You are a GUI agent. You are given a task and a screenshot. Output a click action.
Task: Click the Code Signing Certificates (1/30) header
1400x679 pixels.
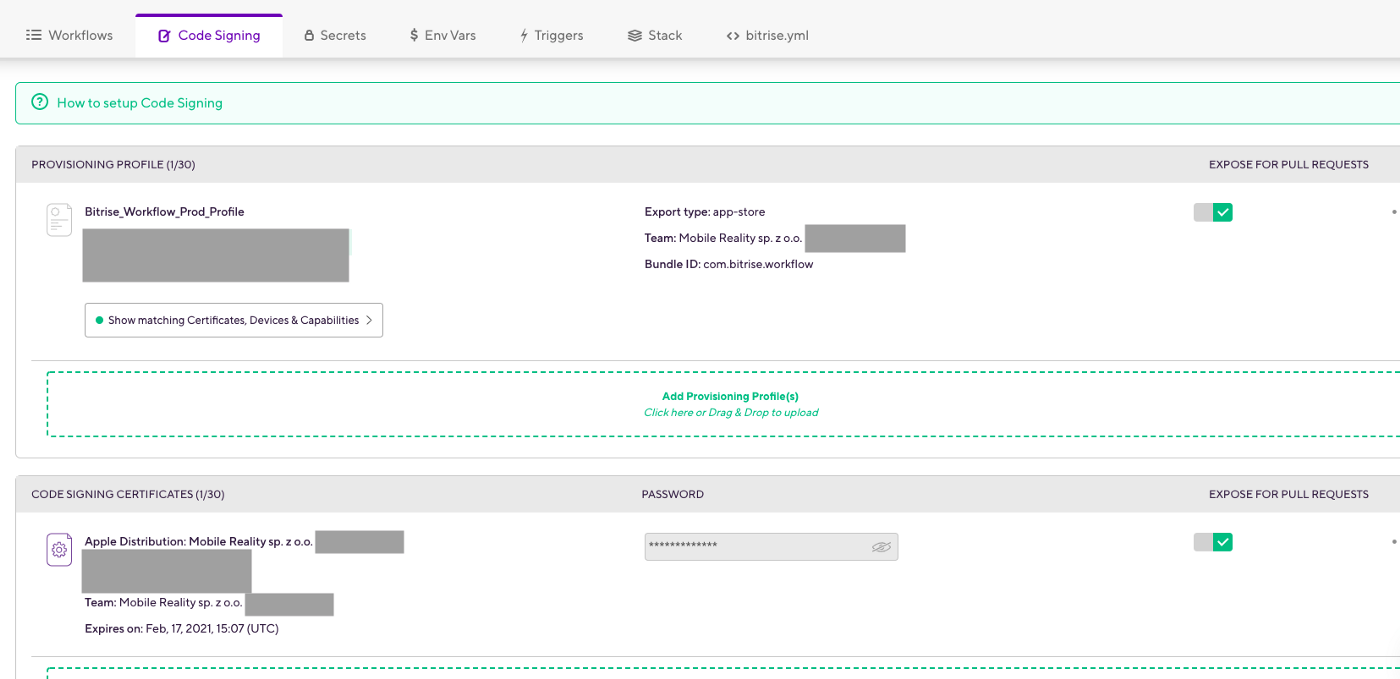pos(128,494)
